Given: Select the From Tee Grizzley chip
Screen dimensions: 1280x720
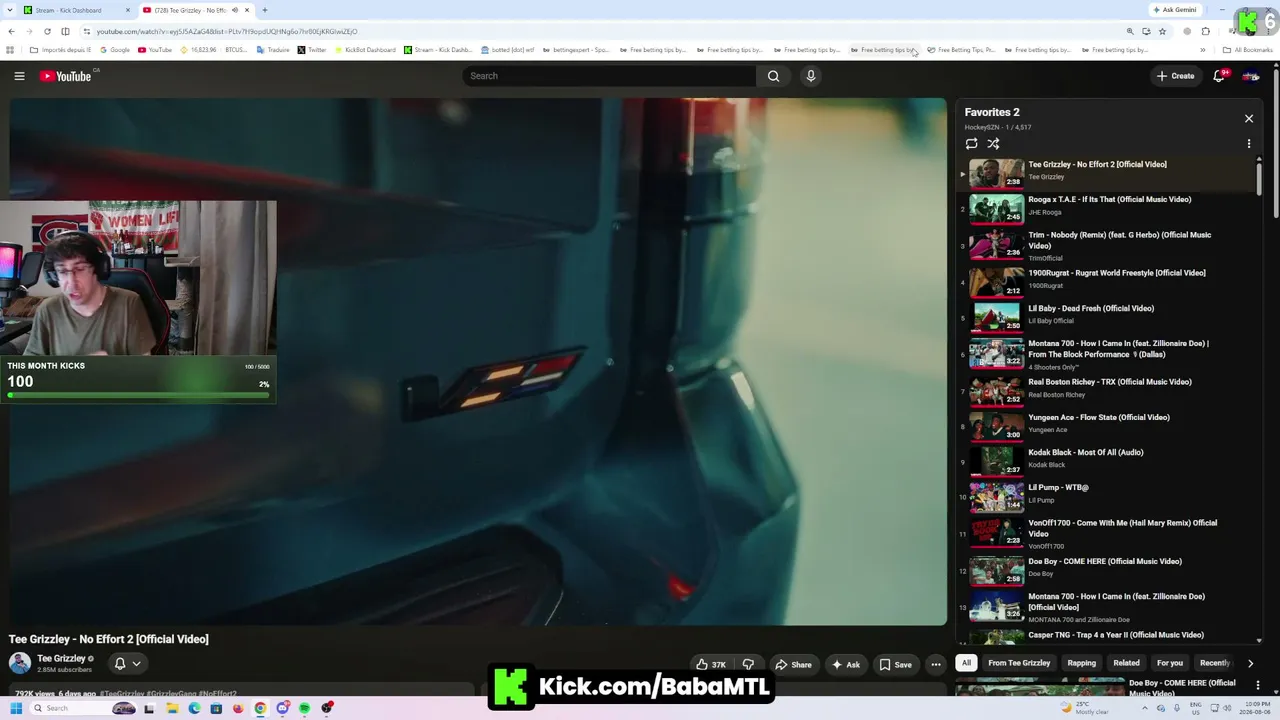Looking at the screenshot, I should 1019,663.
